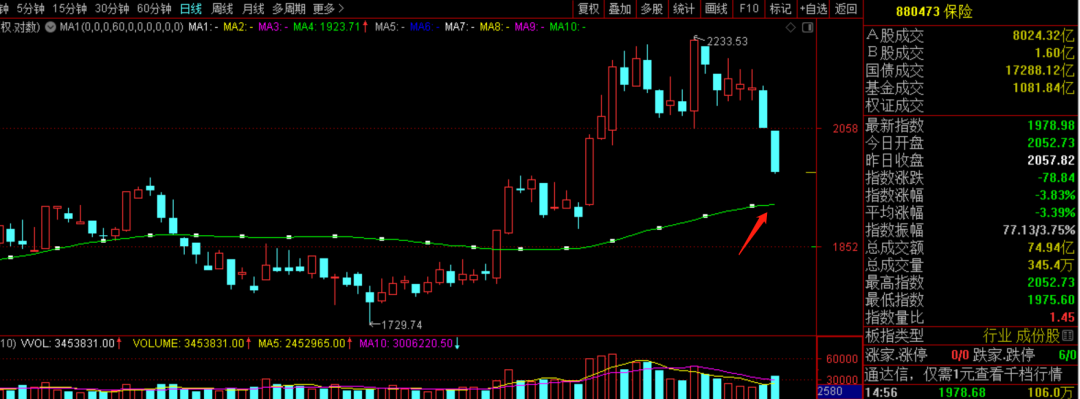Switch to the 日线 daily period tab

pos(191,9)
